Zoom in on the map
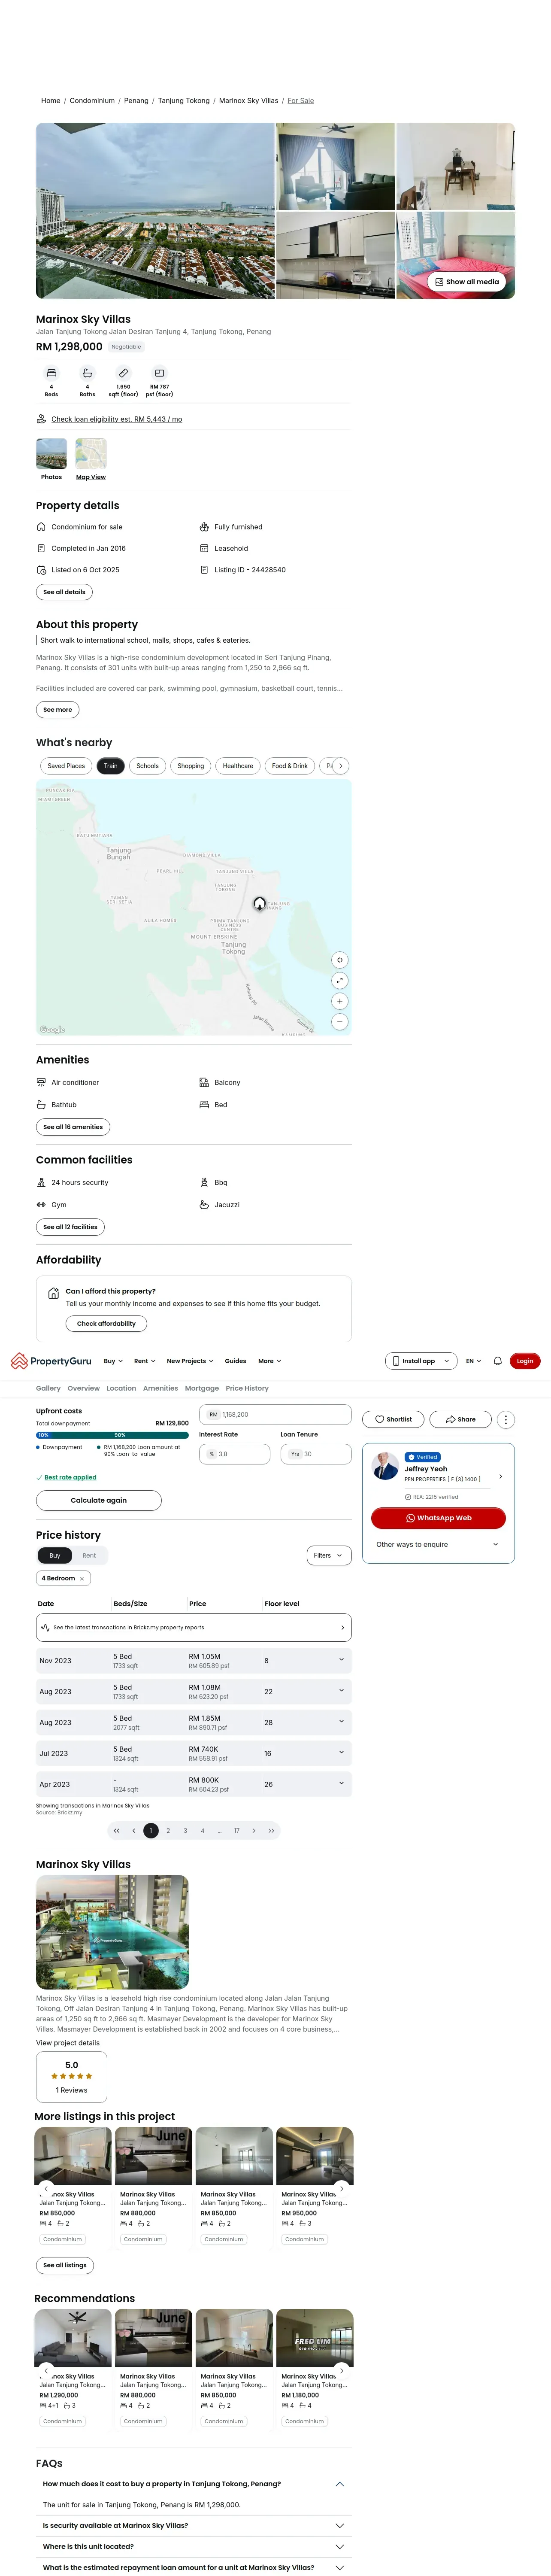Image resolution: width=551 pixels, height=2576 pixels. tap(340, 1001)
